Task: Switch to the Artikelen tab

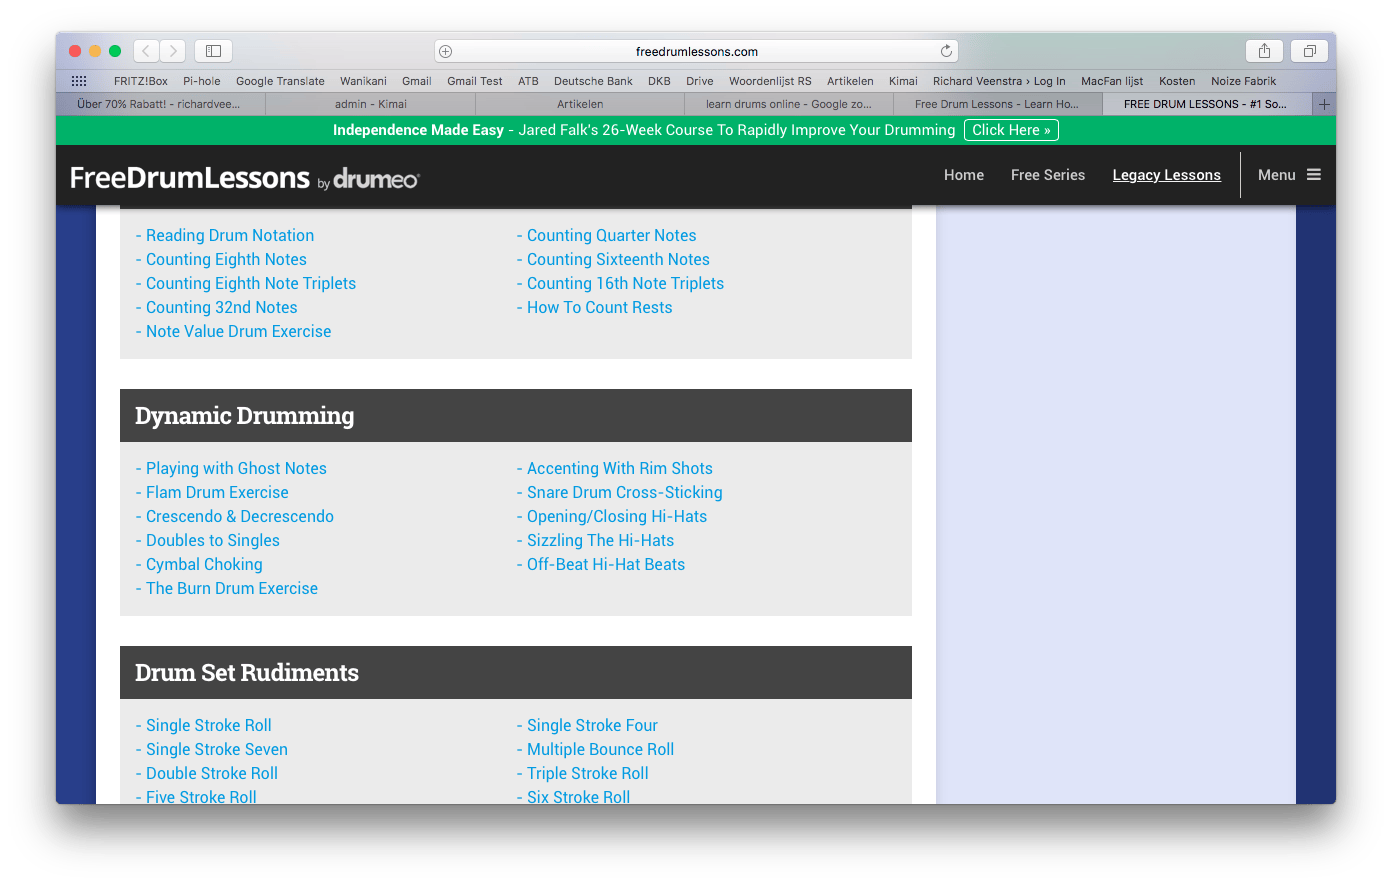Action: pyautogui.click(x=580, y=104)
